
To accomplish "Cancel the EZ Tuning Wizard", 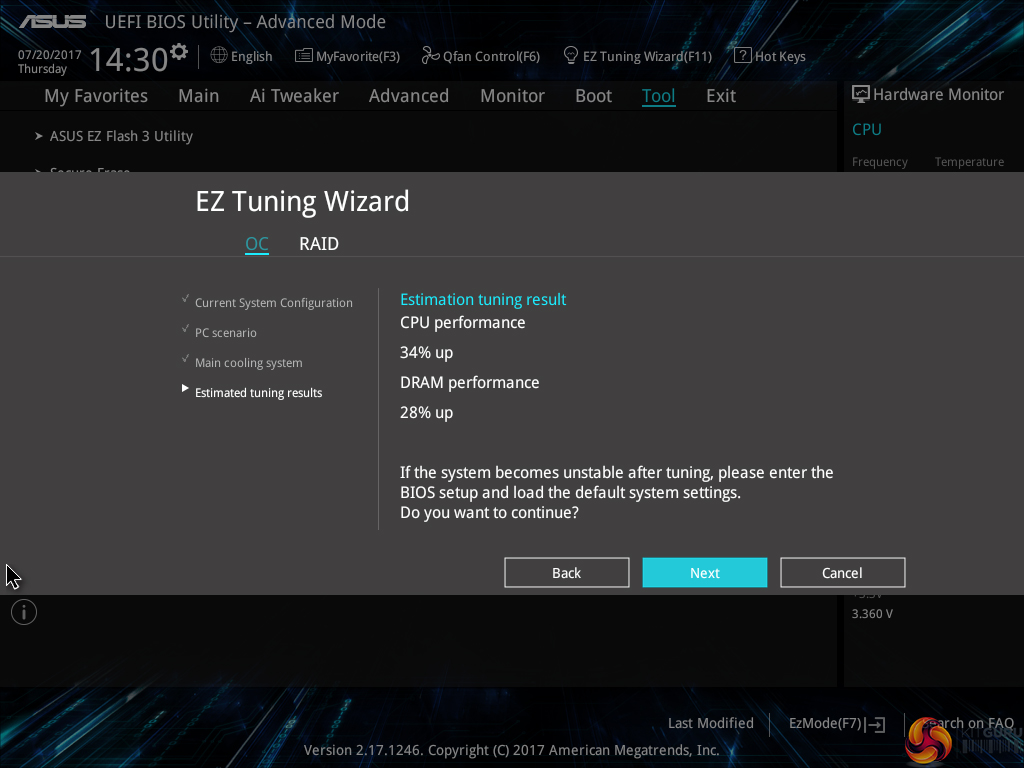I will [842, 573].
